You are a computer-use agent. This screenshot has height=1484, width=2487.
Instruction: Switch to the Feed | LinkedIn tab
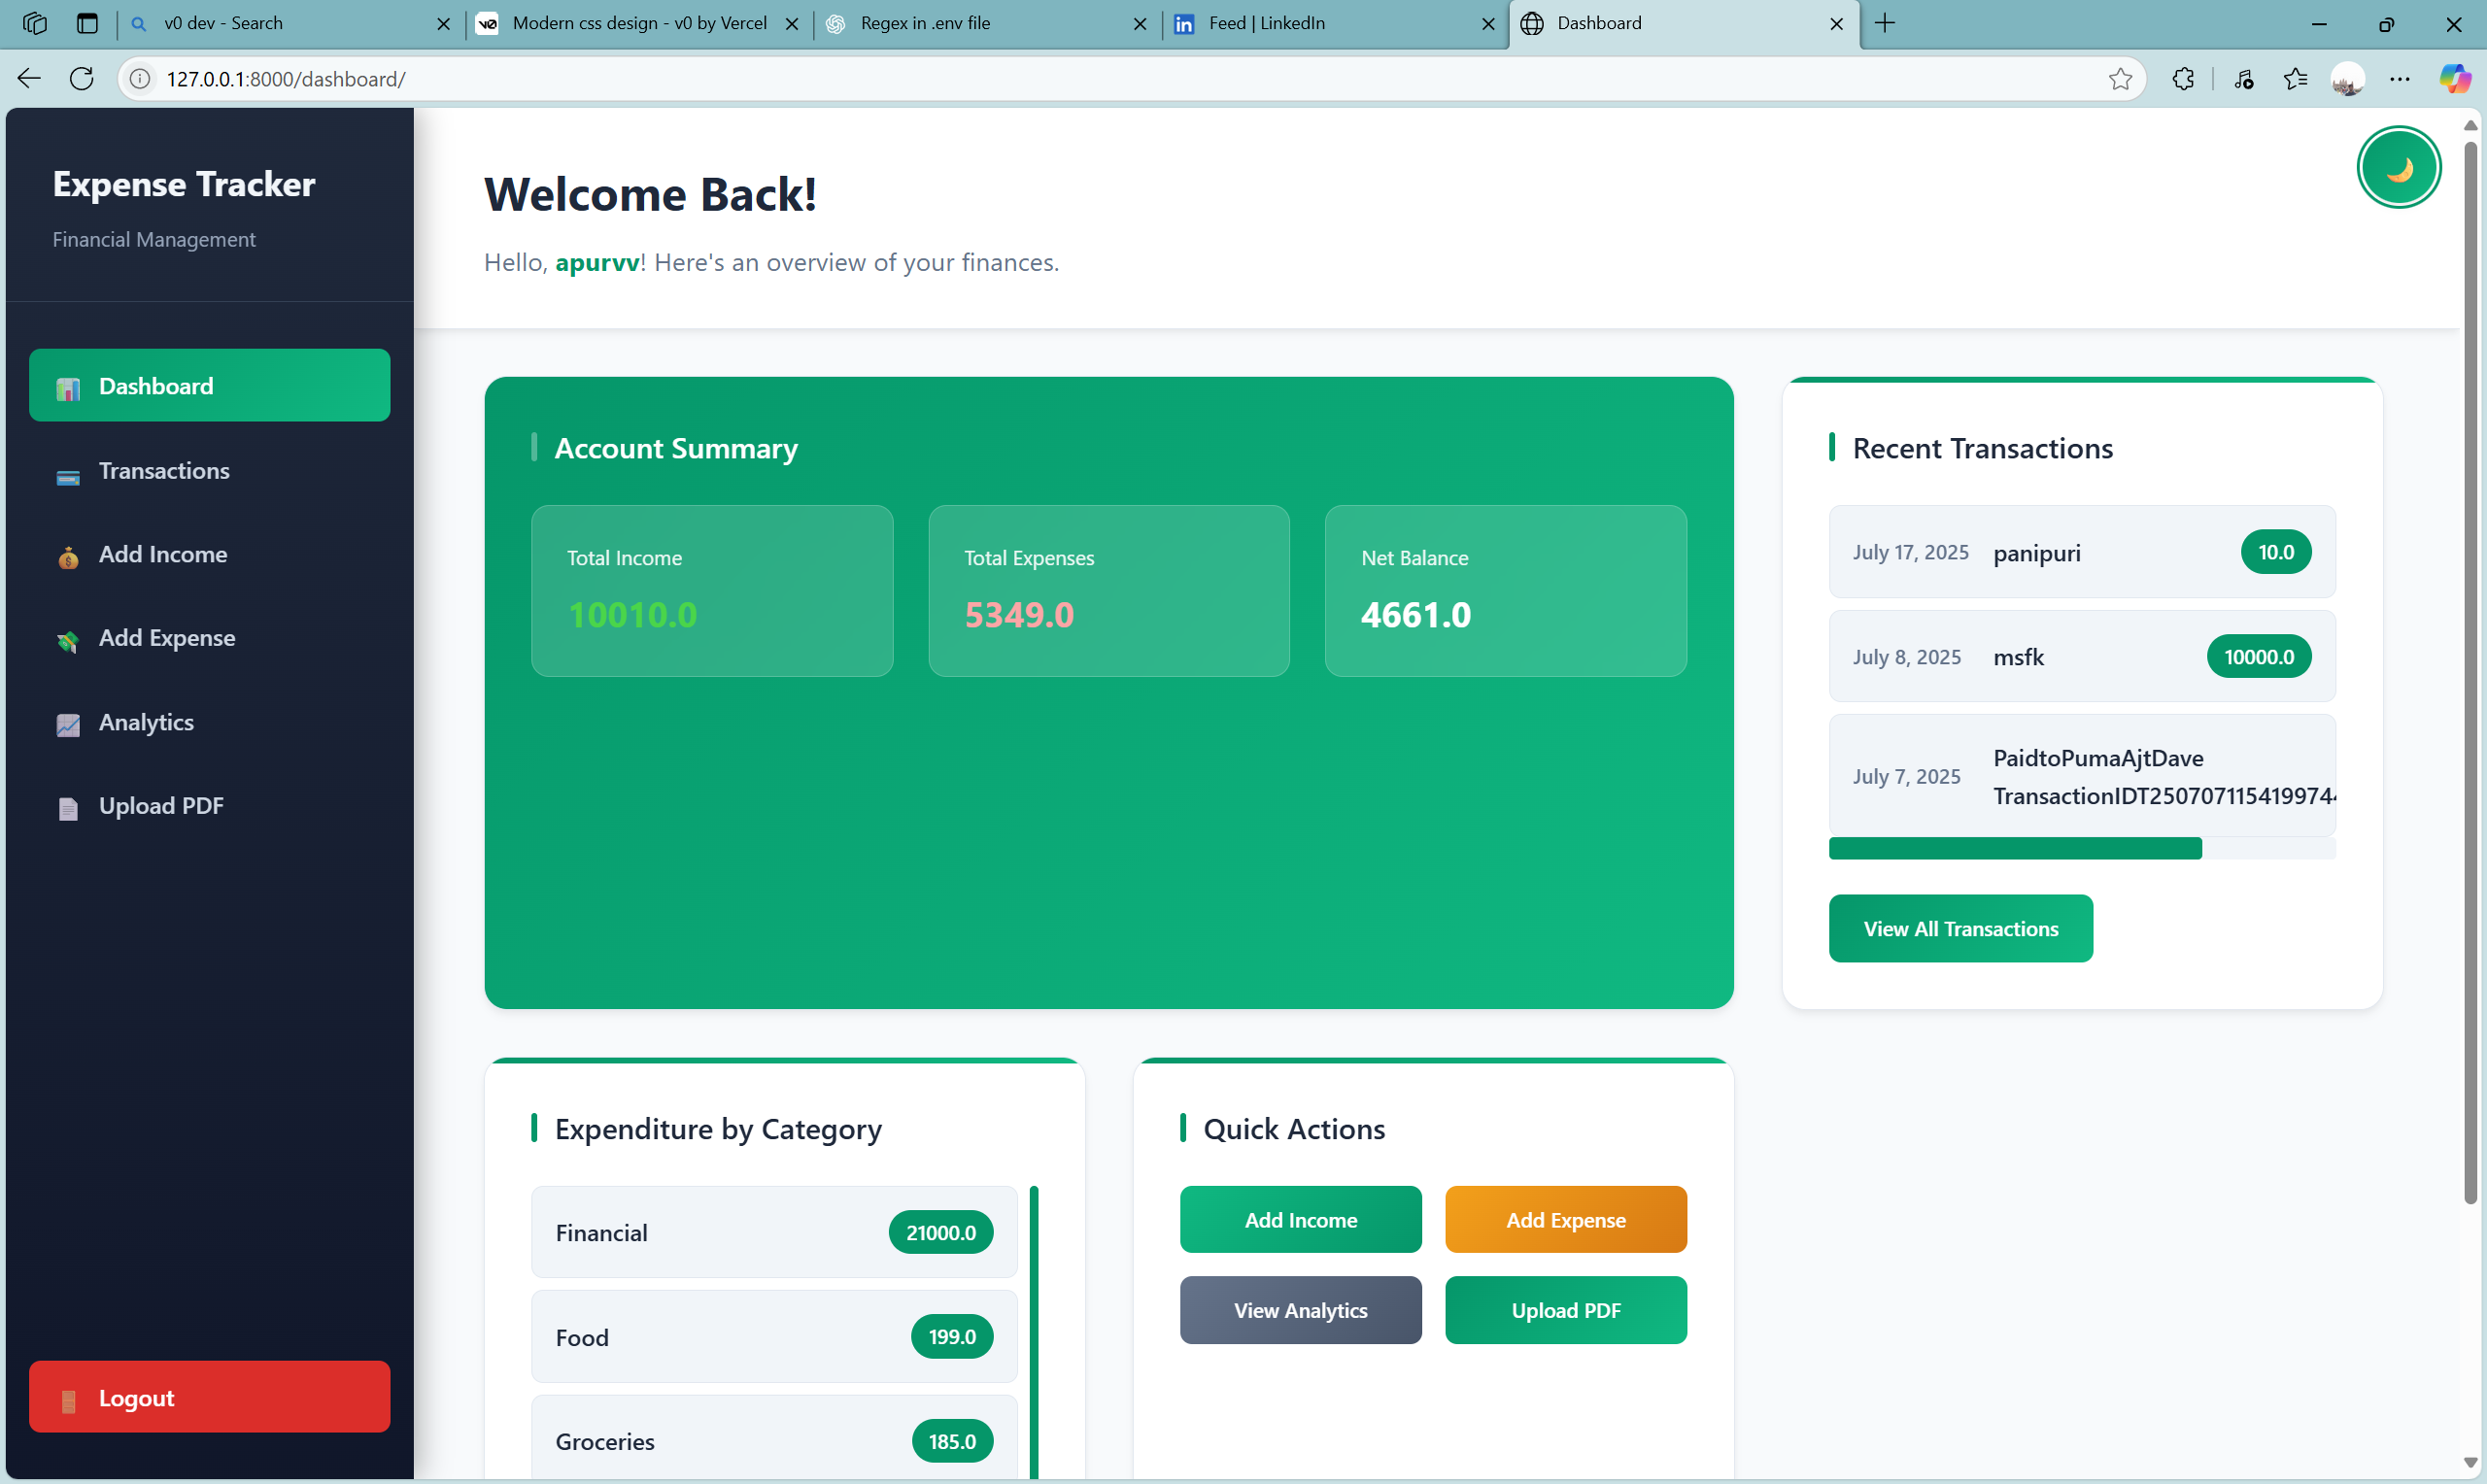coord(1320,23)
